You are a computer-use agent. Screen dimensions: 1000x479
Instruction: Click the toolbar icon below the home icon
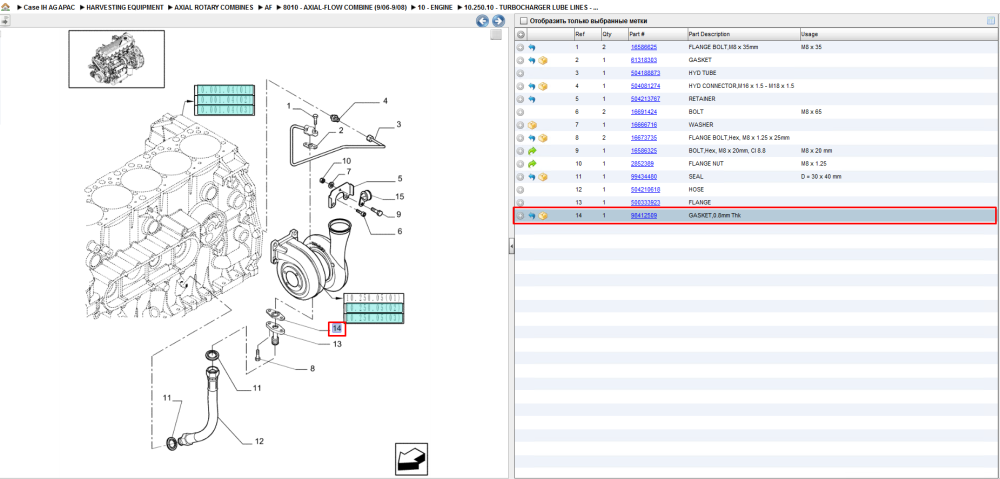click(5, 20)
